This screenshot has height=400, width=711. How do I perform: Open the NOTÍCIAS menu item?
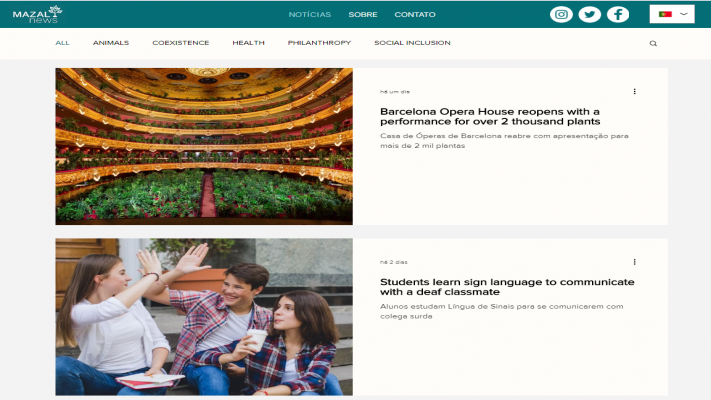pos(309,14)
